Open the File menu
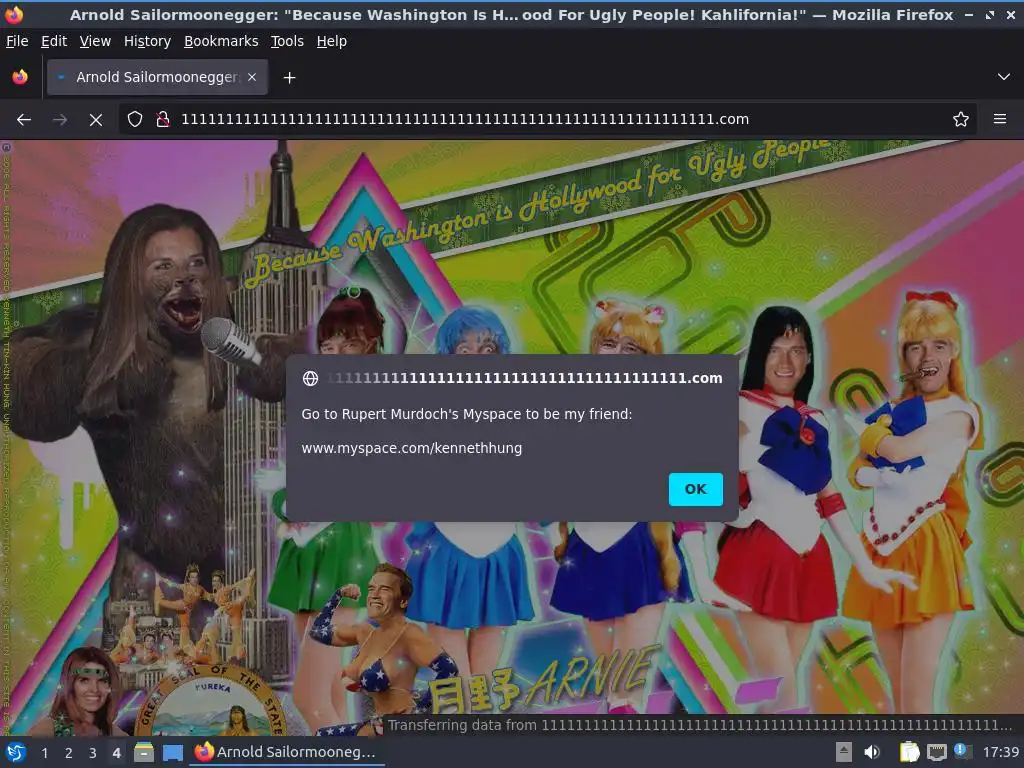The width and height of the screenshot is (1024, 768). (17, 41)
